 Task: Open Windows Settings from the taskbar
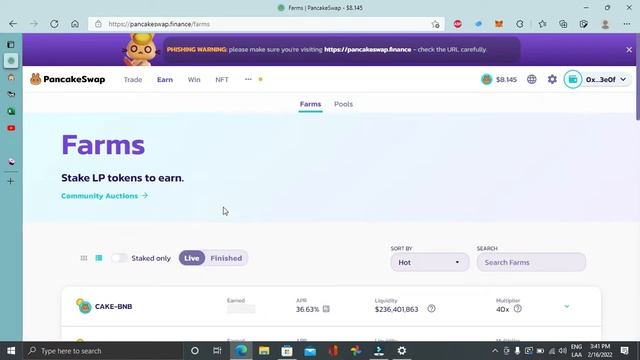pos(402,351)
